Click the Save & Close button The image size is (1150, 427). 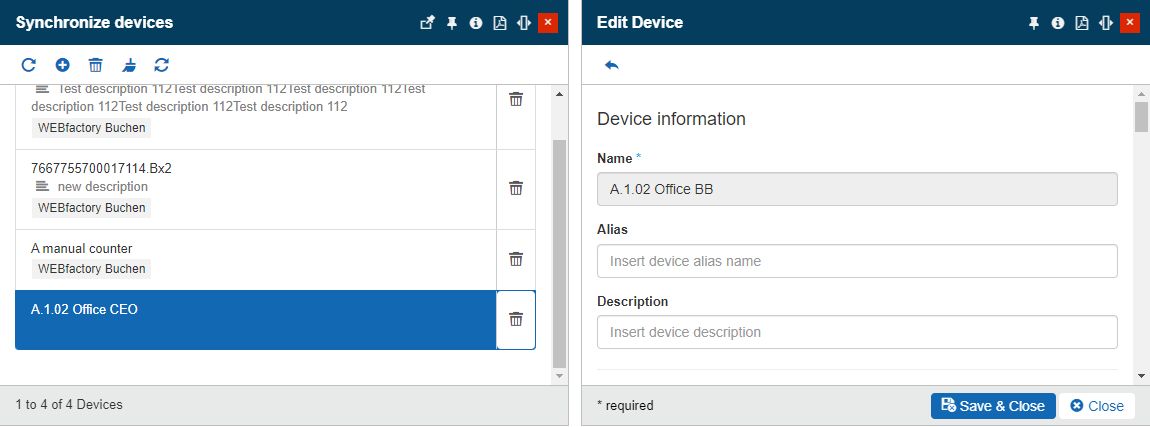[992, 406]
